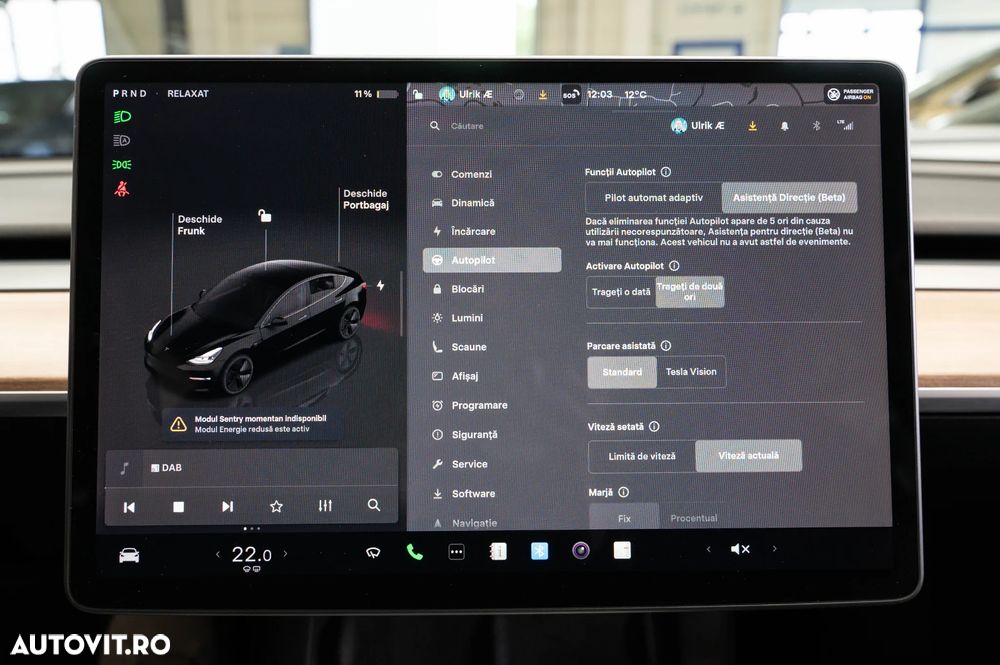The image size is (1000, 665).
Task: Tap the lock icon in top status bar
Action: point(418,94)
